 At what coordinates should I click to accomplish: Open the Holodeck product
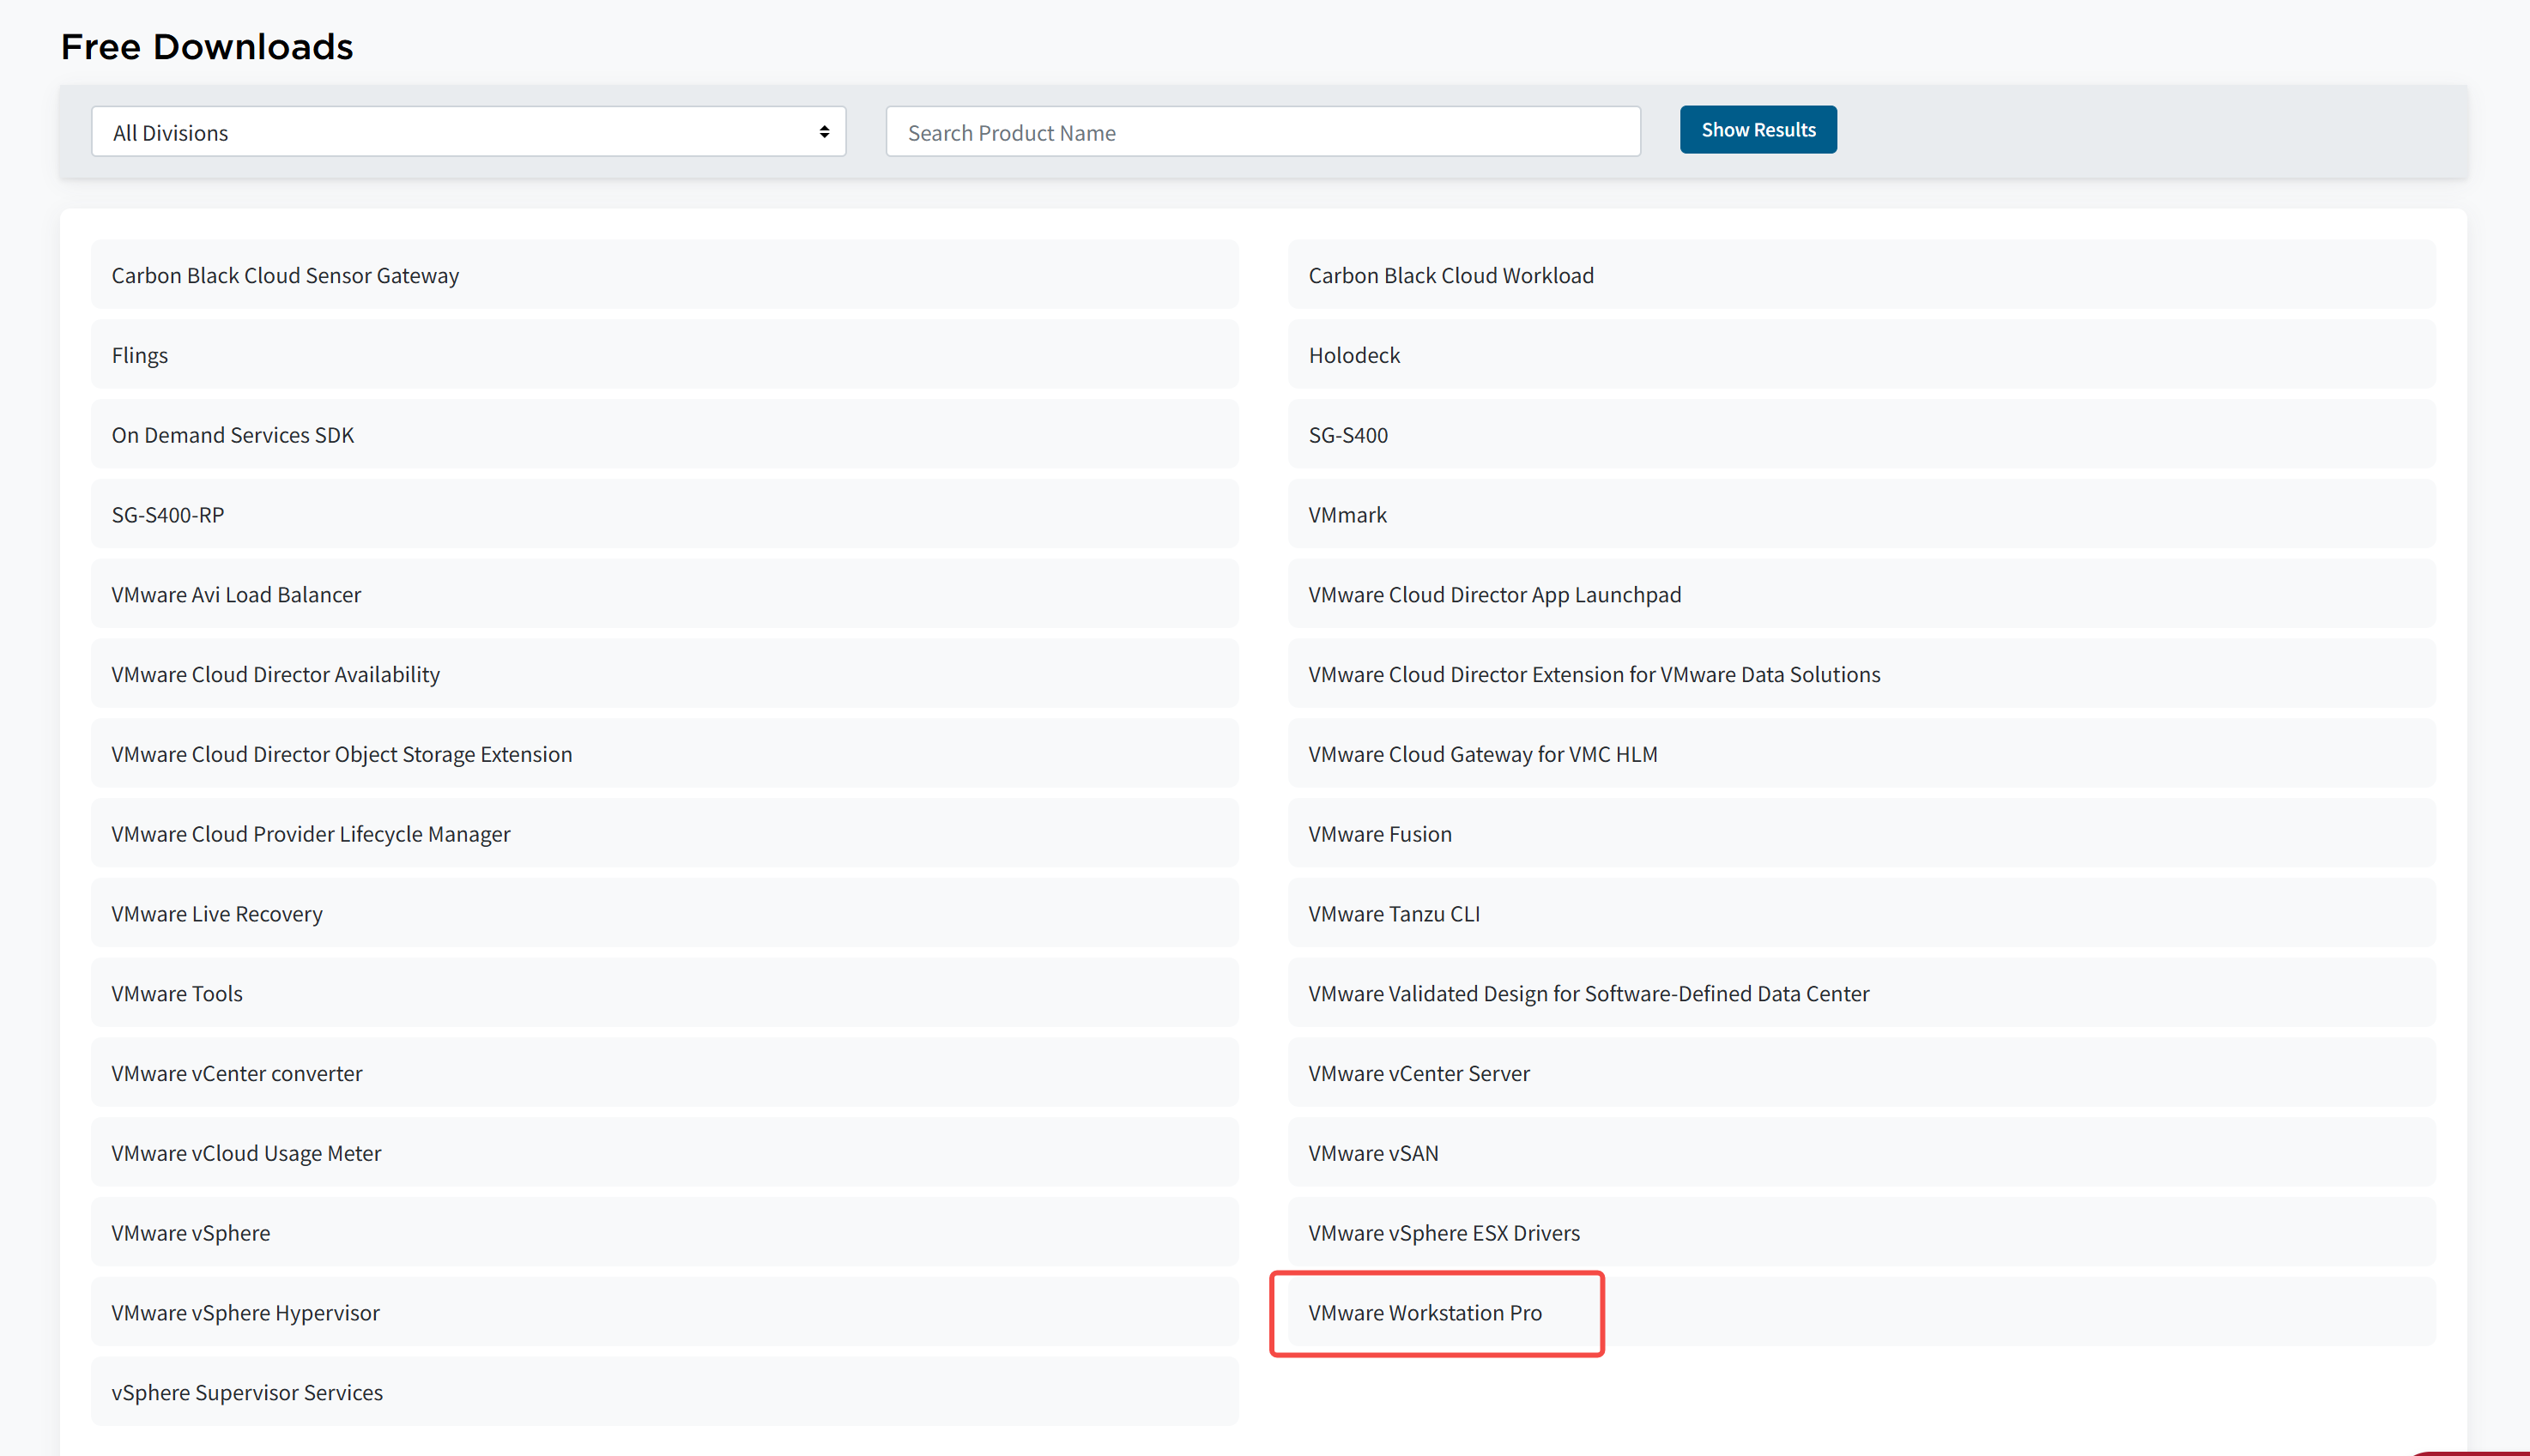[1861, 355]
